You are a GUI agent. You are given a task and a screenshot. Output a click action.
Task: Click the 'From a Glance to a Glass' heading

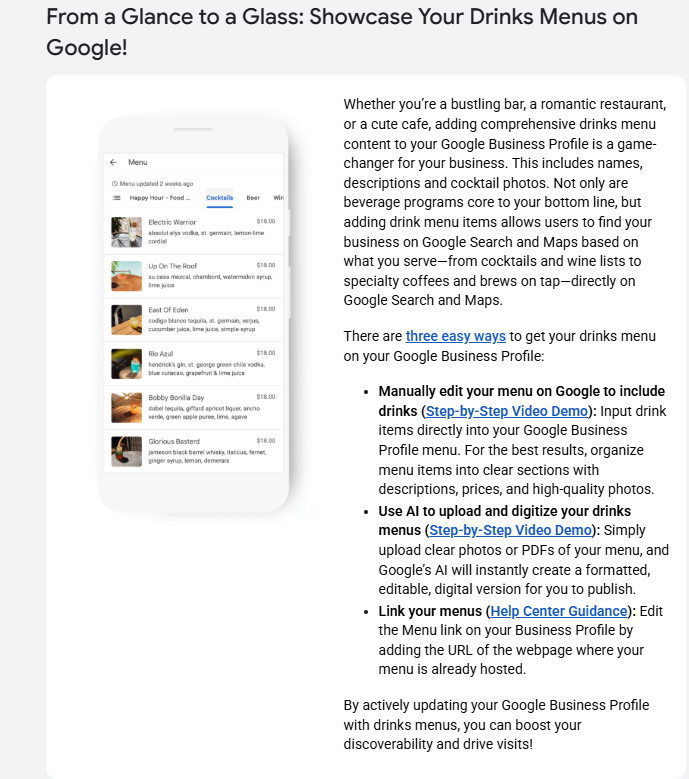pyautogui.click(x=342, y=32)
